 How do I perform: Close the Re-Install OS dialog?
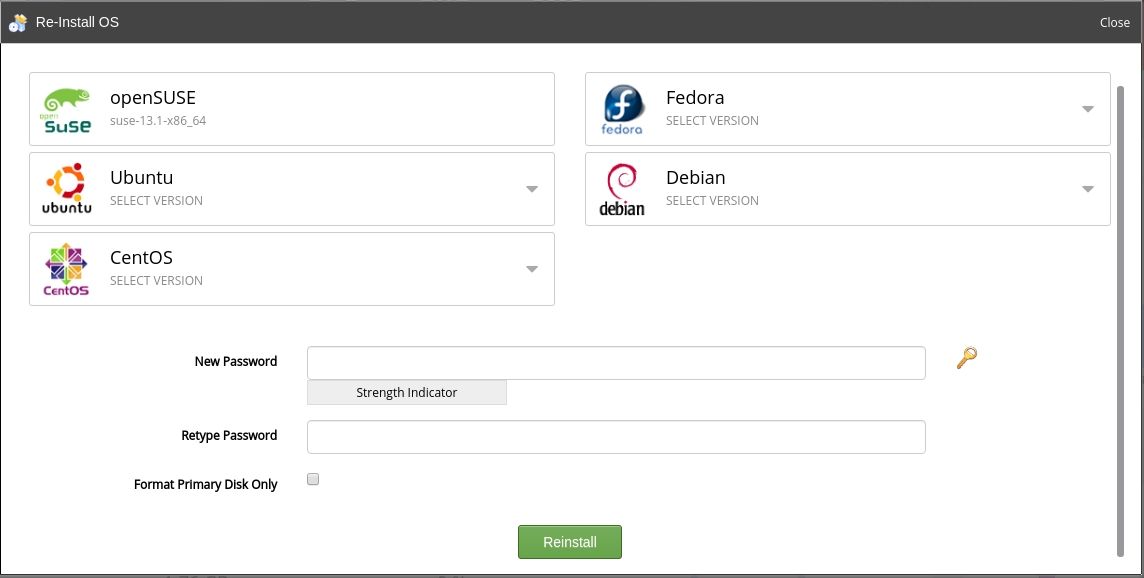coord(1114,22)
